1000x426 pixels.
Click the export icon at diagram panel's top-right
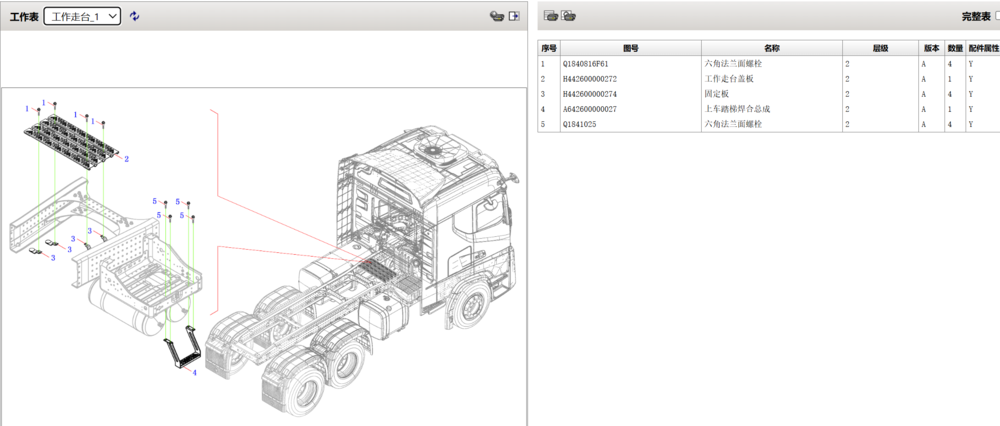coord(514,16)
